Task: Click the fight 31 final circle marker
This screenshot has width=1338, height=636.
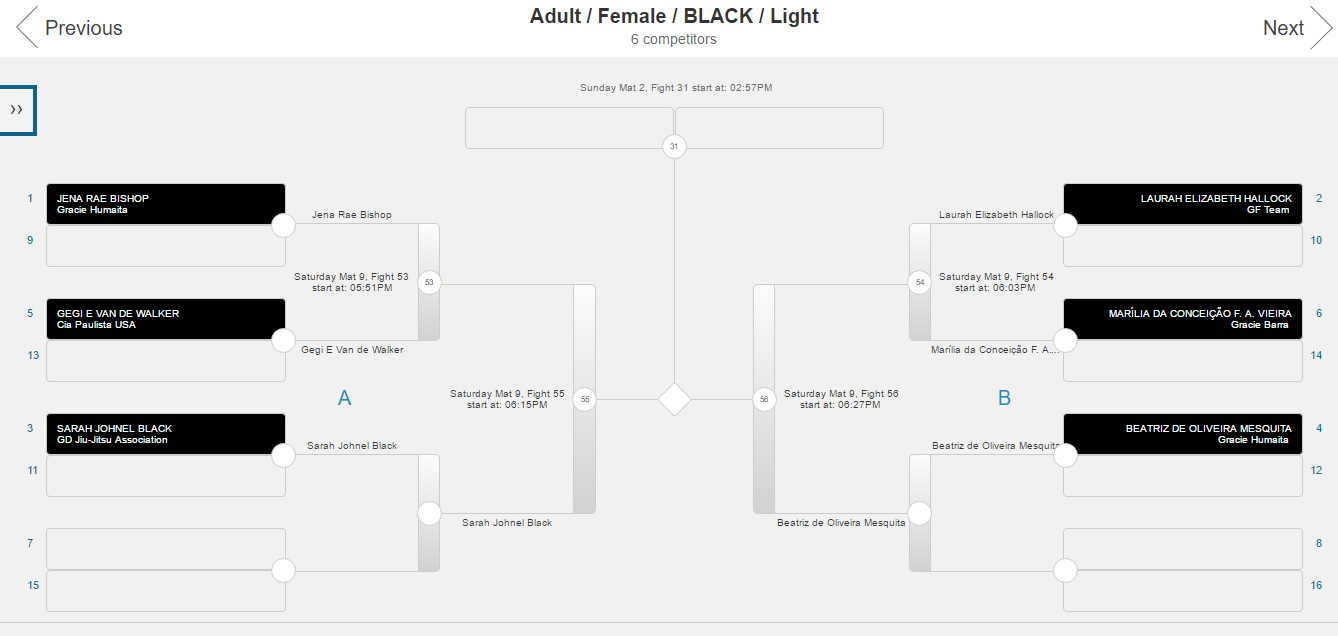Action: [674, 147]
